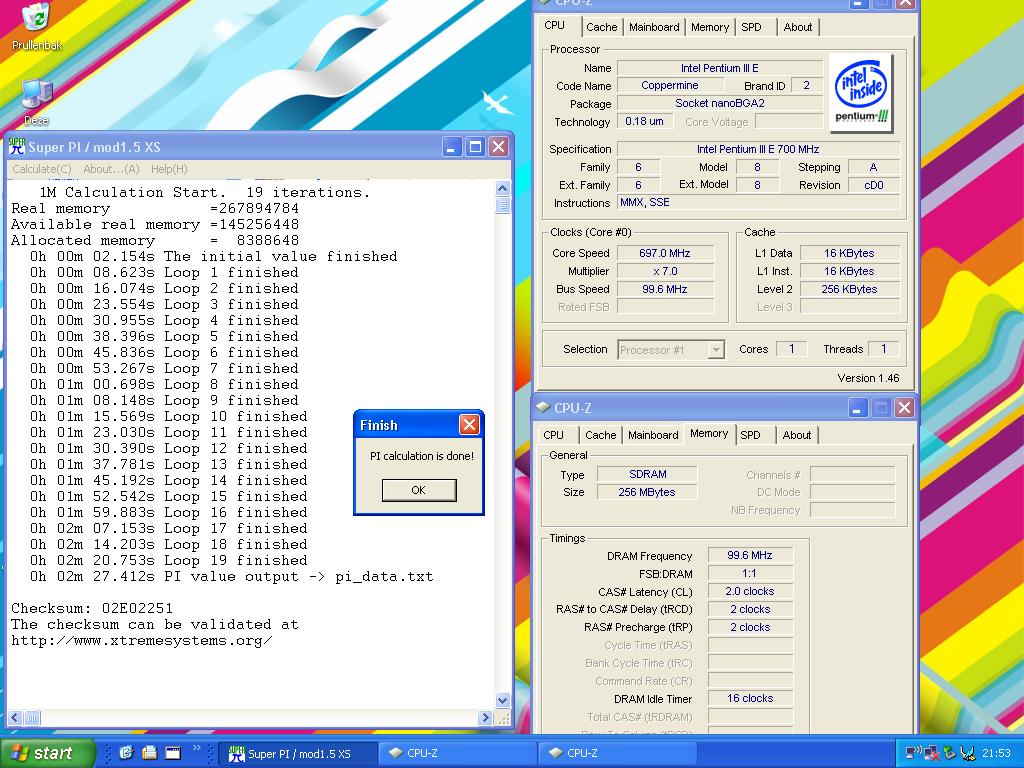Click the PI value output pi_data.txt line

pos(231,577)
